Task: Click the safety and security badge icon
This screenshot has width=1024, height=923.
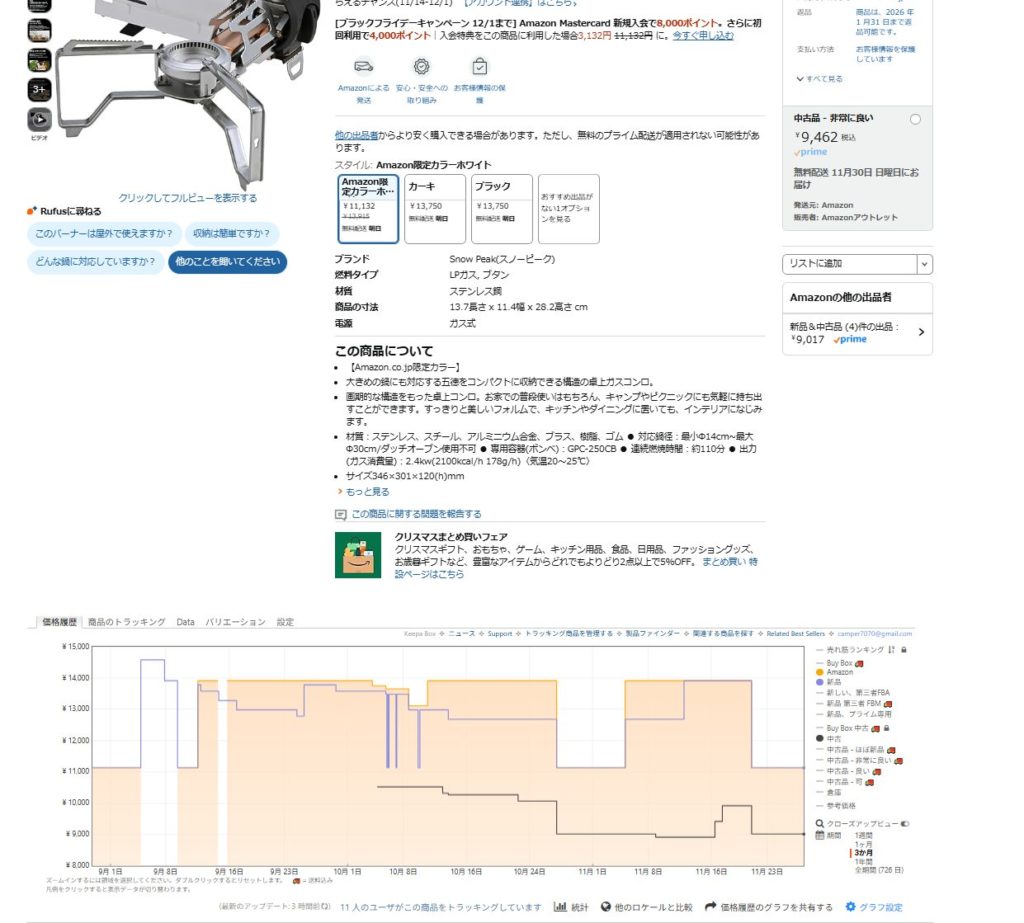Action: pos(421,67)
